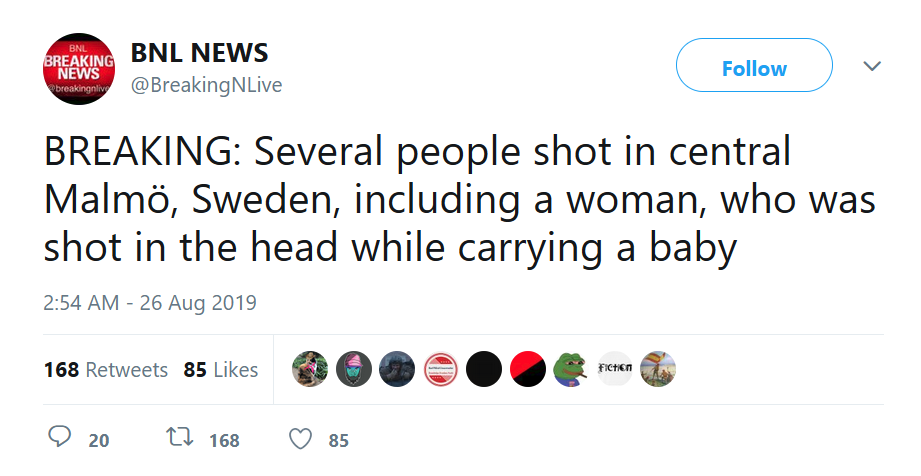The width and height of the screenshot is (921, 476).
Task: Click the tweet text about Malmö shooting
Action: point(459,200)
